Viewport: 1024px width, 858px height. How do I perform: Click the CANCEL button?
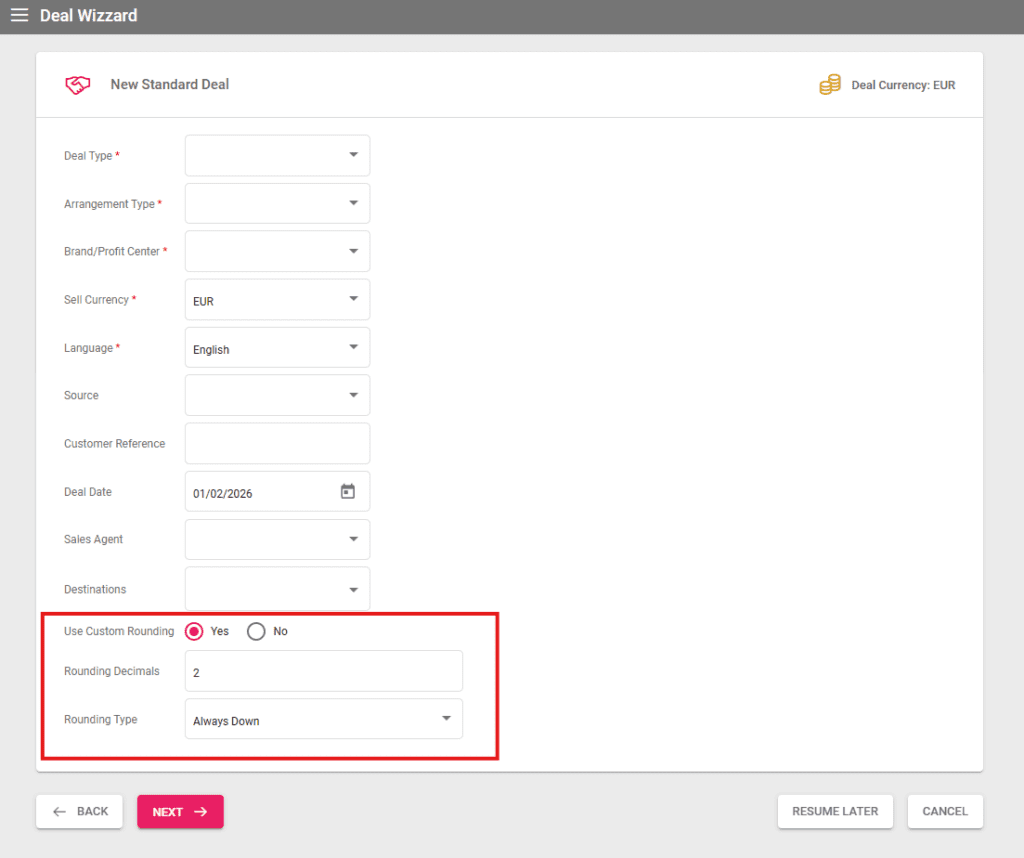pyautogui.click(x=944, y=811)
